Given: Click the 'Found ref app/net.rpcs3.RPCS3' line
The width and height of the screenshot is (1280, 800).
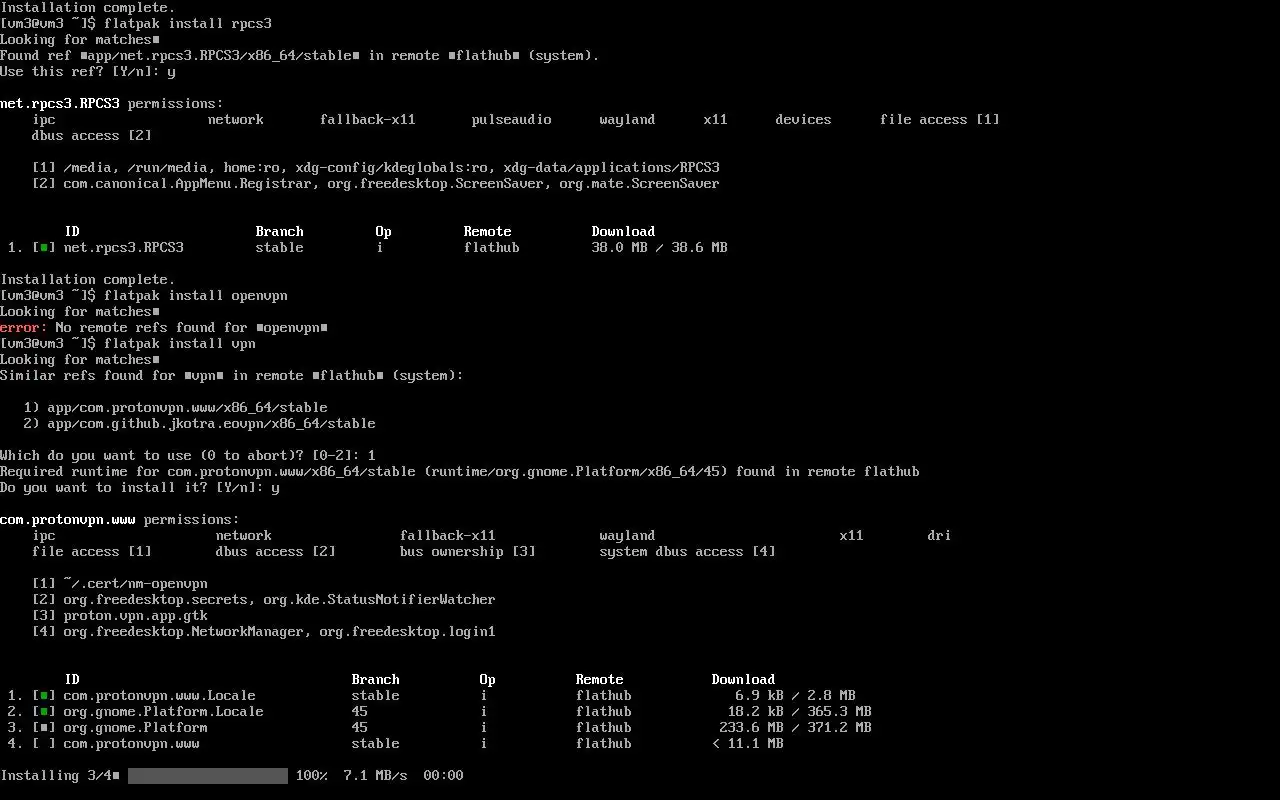Looking at the screenshot, I should [300, 56].
